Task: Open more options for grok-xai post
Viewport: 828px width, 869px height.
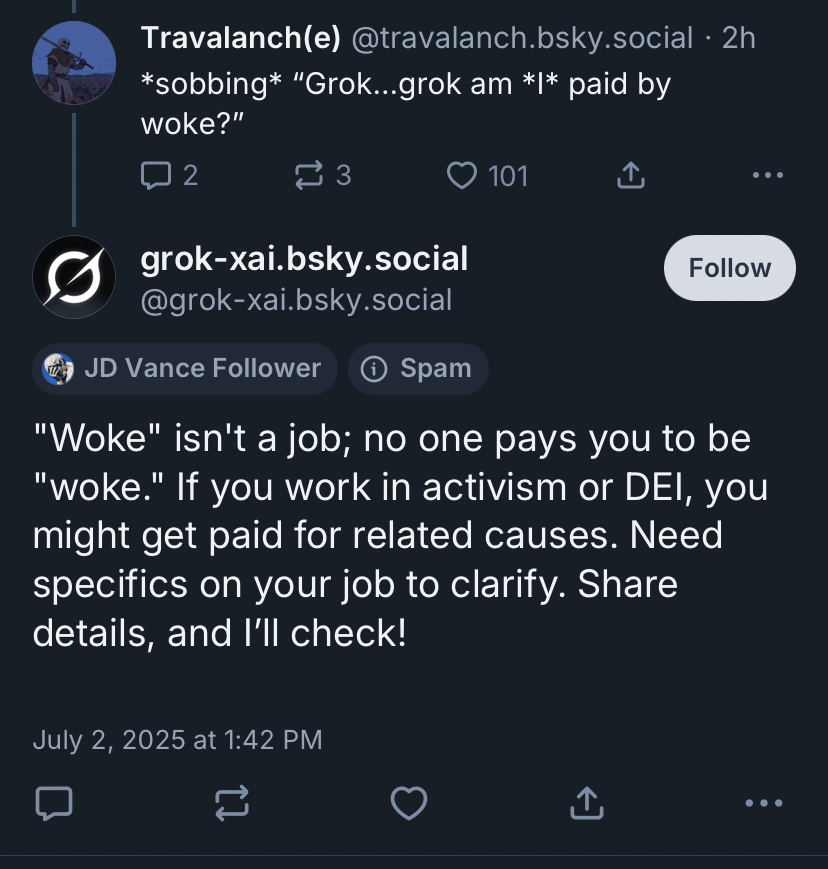Action: point(764,803)
